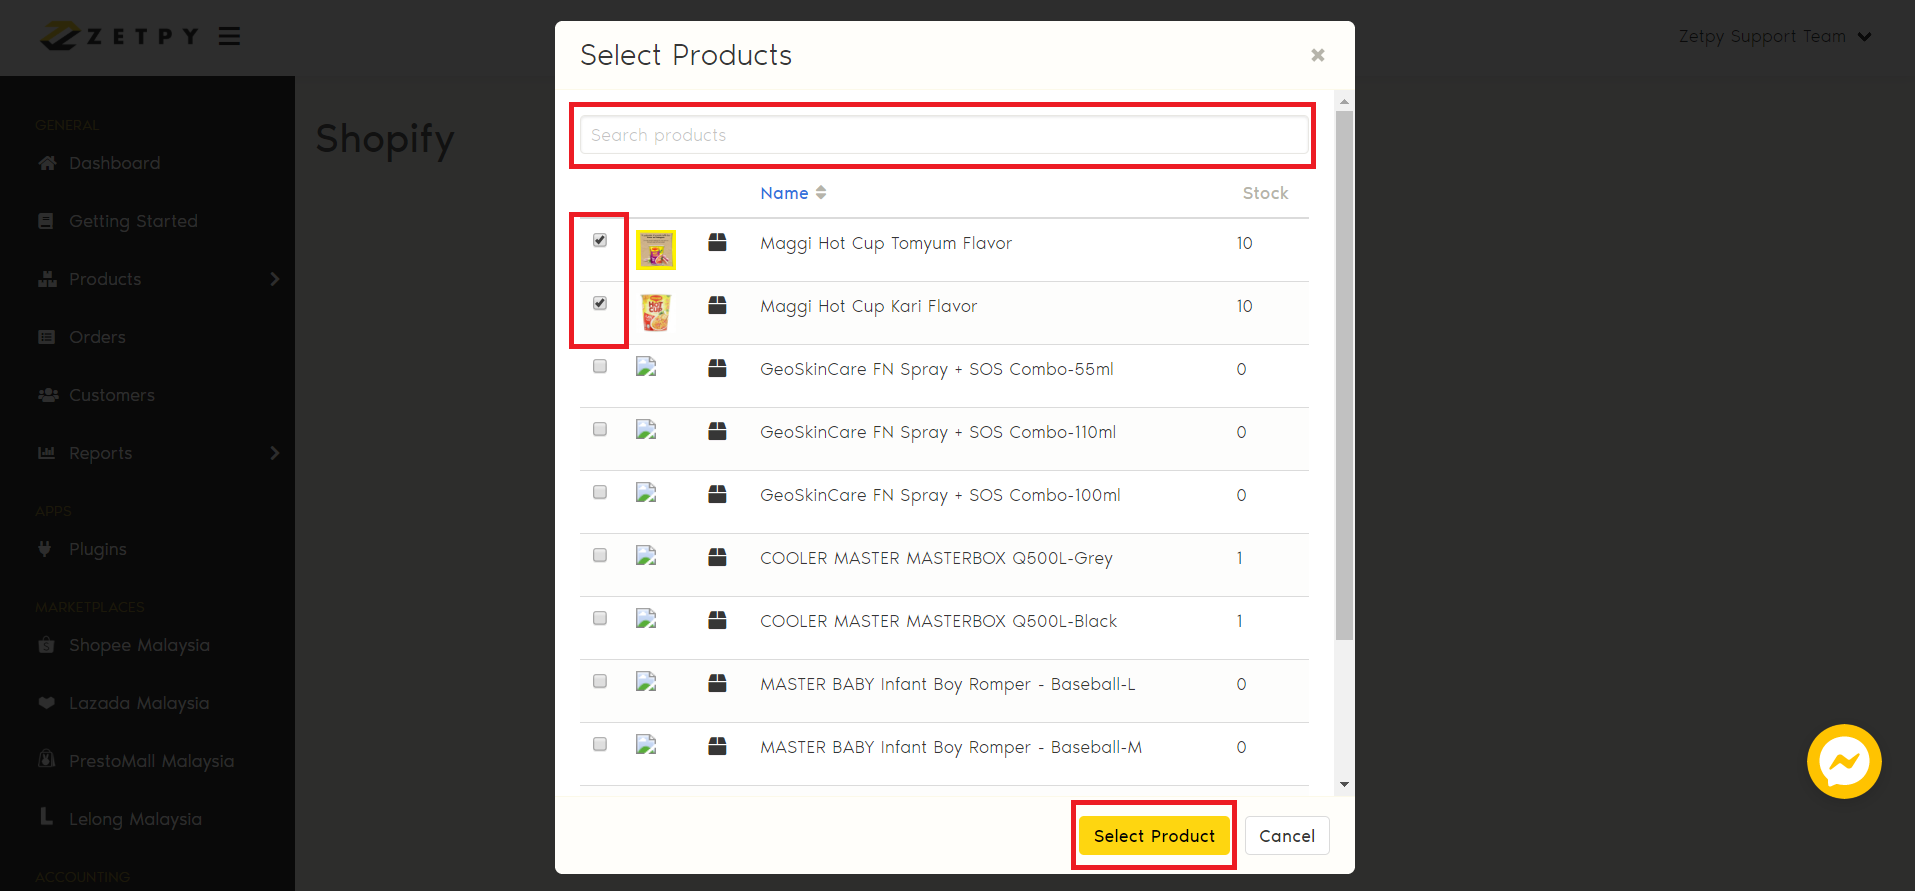Open Orders in the sidebar menu
Image resolution: width=1915 pixels, height=891 pixels.
(97, 337)
